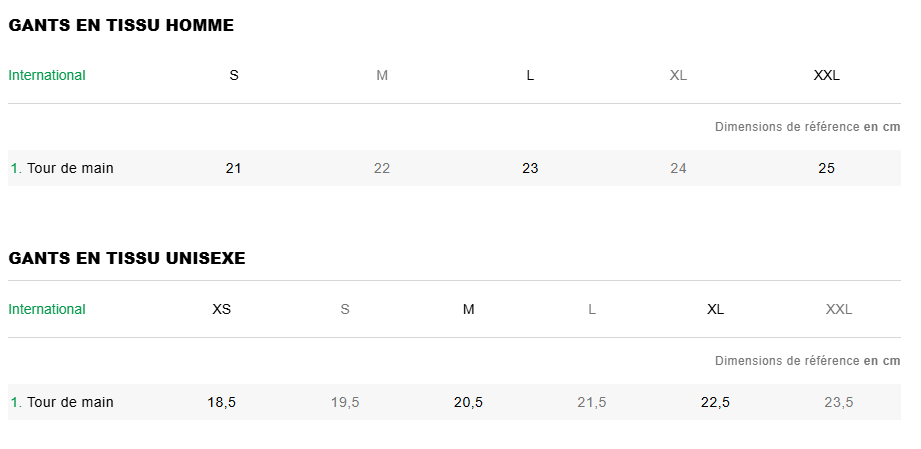Image resolution: width=921 pixels, height=449 pixels.
Task: Click the 24 cm hand measurement
Action: 678,168
